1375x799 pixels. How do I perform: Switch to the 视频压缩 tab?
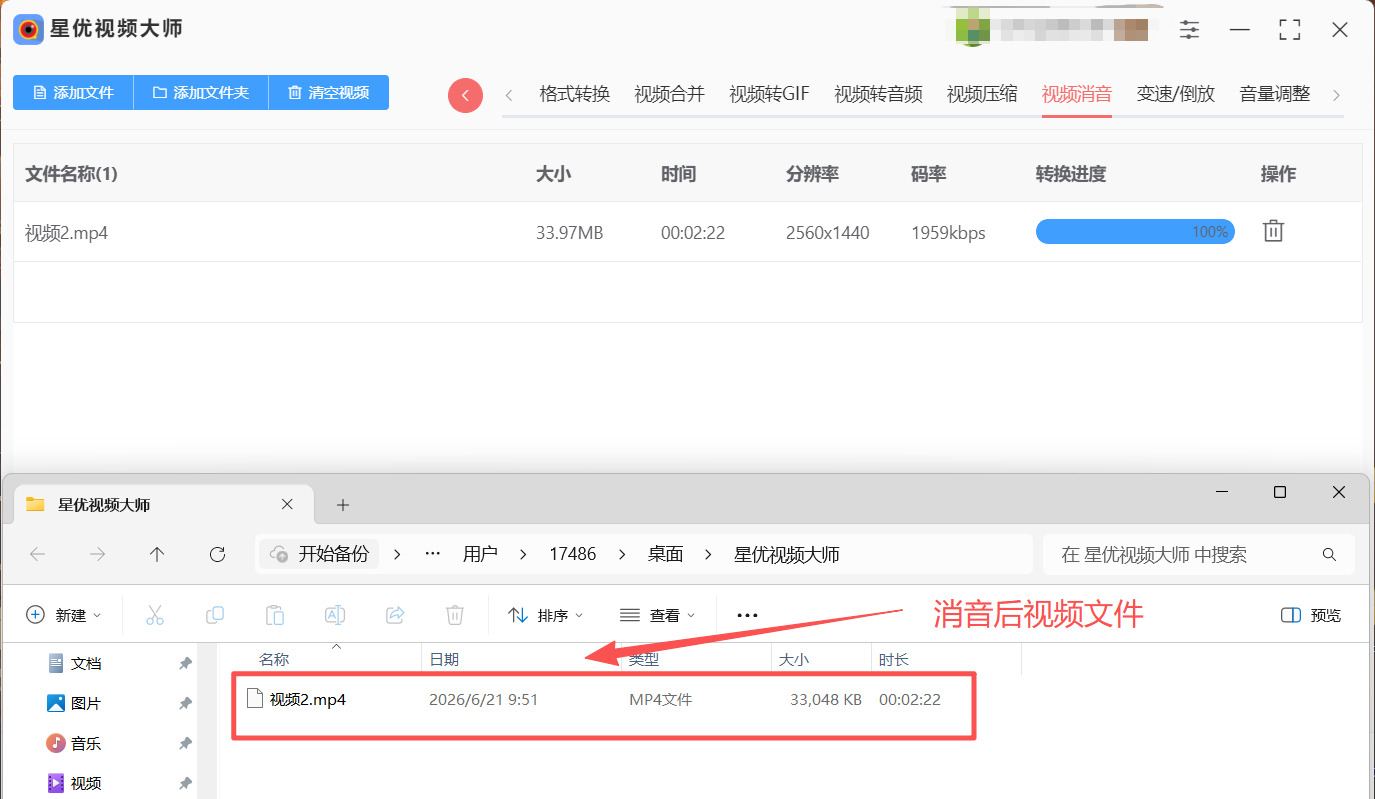coord(982,95)
